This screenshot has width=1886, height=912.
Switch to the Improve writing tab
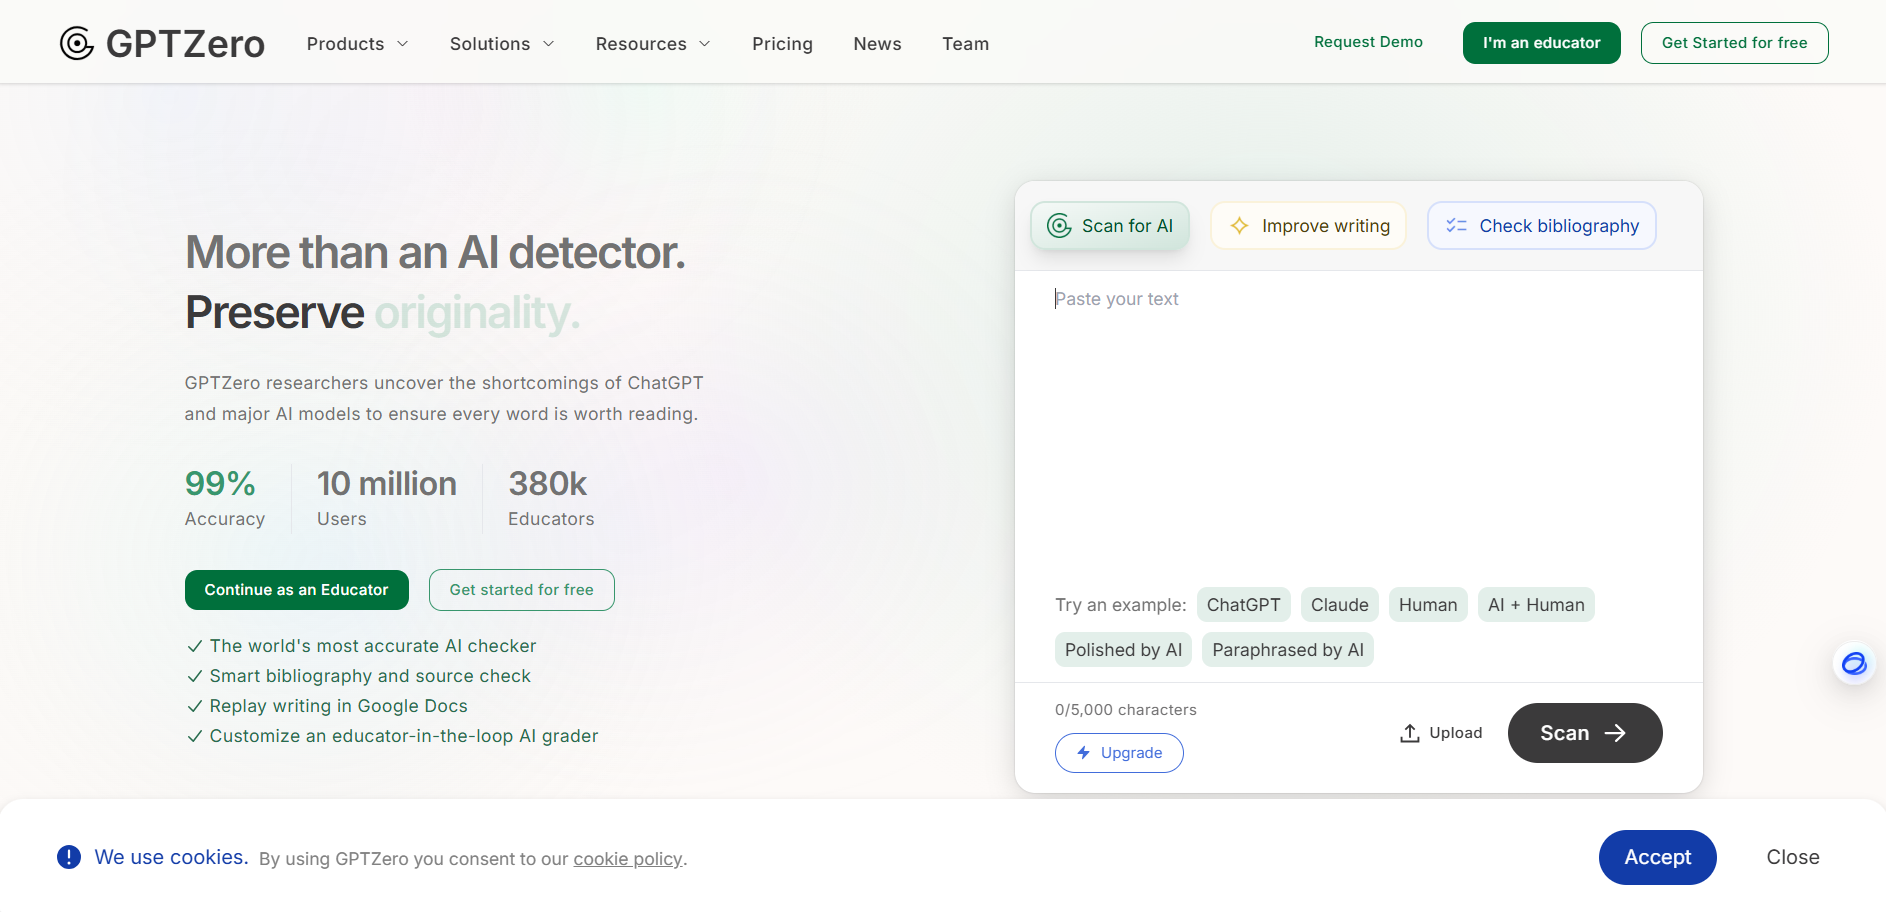point(1308,226)
